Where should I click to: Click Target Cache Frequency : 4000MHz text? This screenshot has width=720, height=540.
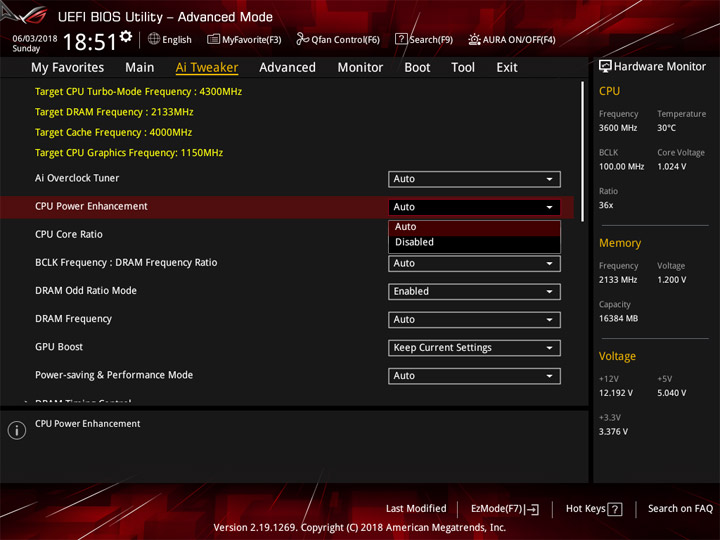pyautogui.click(x=113, y=133)
